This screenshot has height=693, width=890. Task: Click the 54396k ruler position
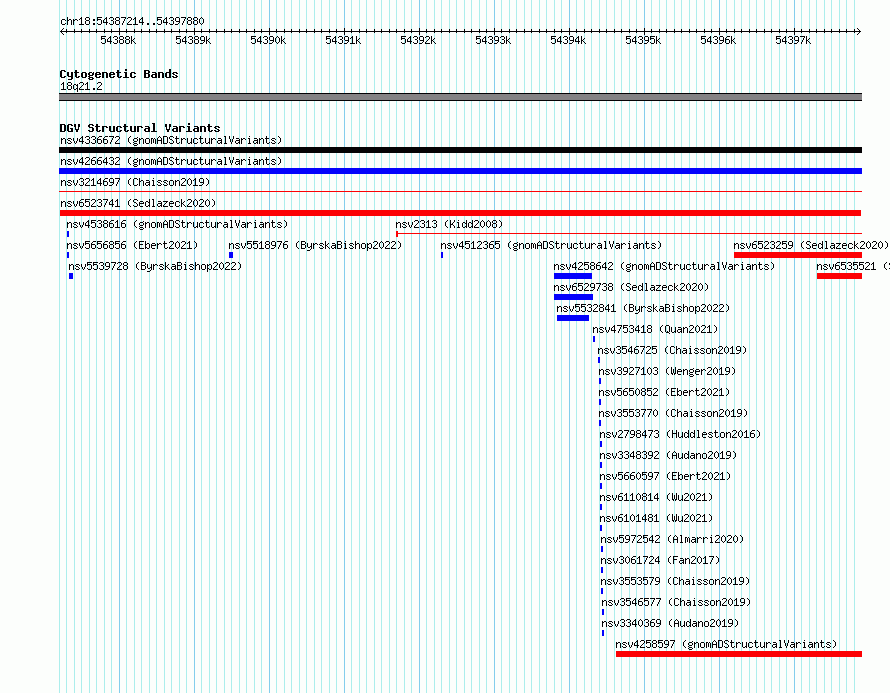[718, 40]
